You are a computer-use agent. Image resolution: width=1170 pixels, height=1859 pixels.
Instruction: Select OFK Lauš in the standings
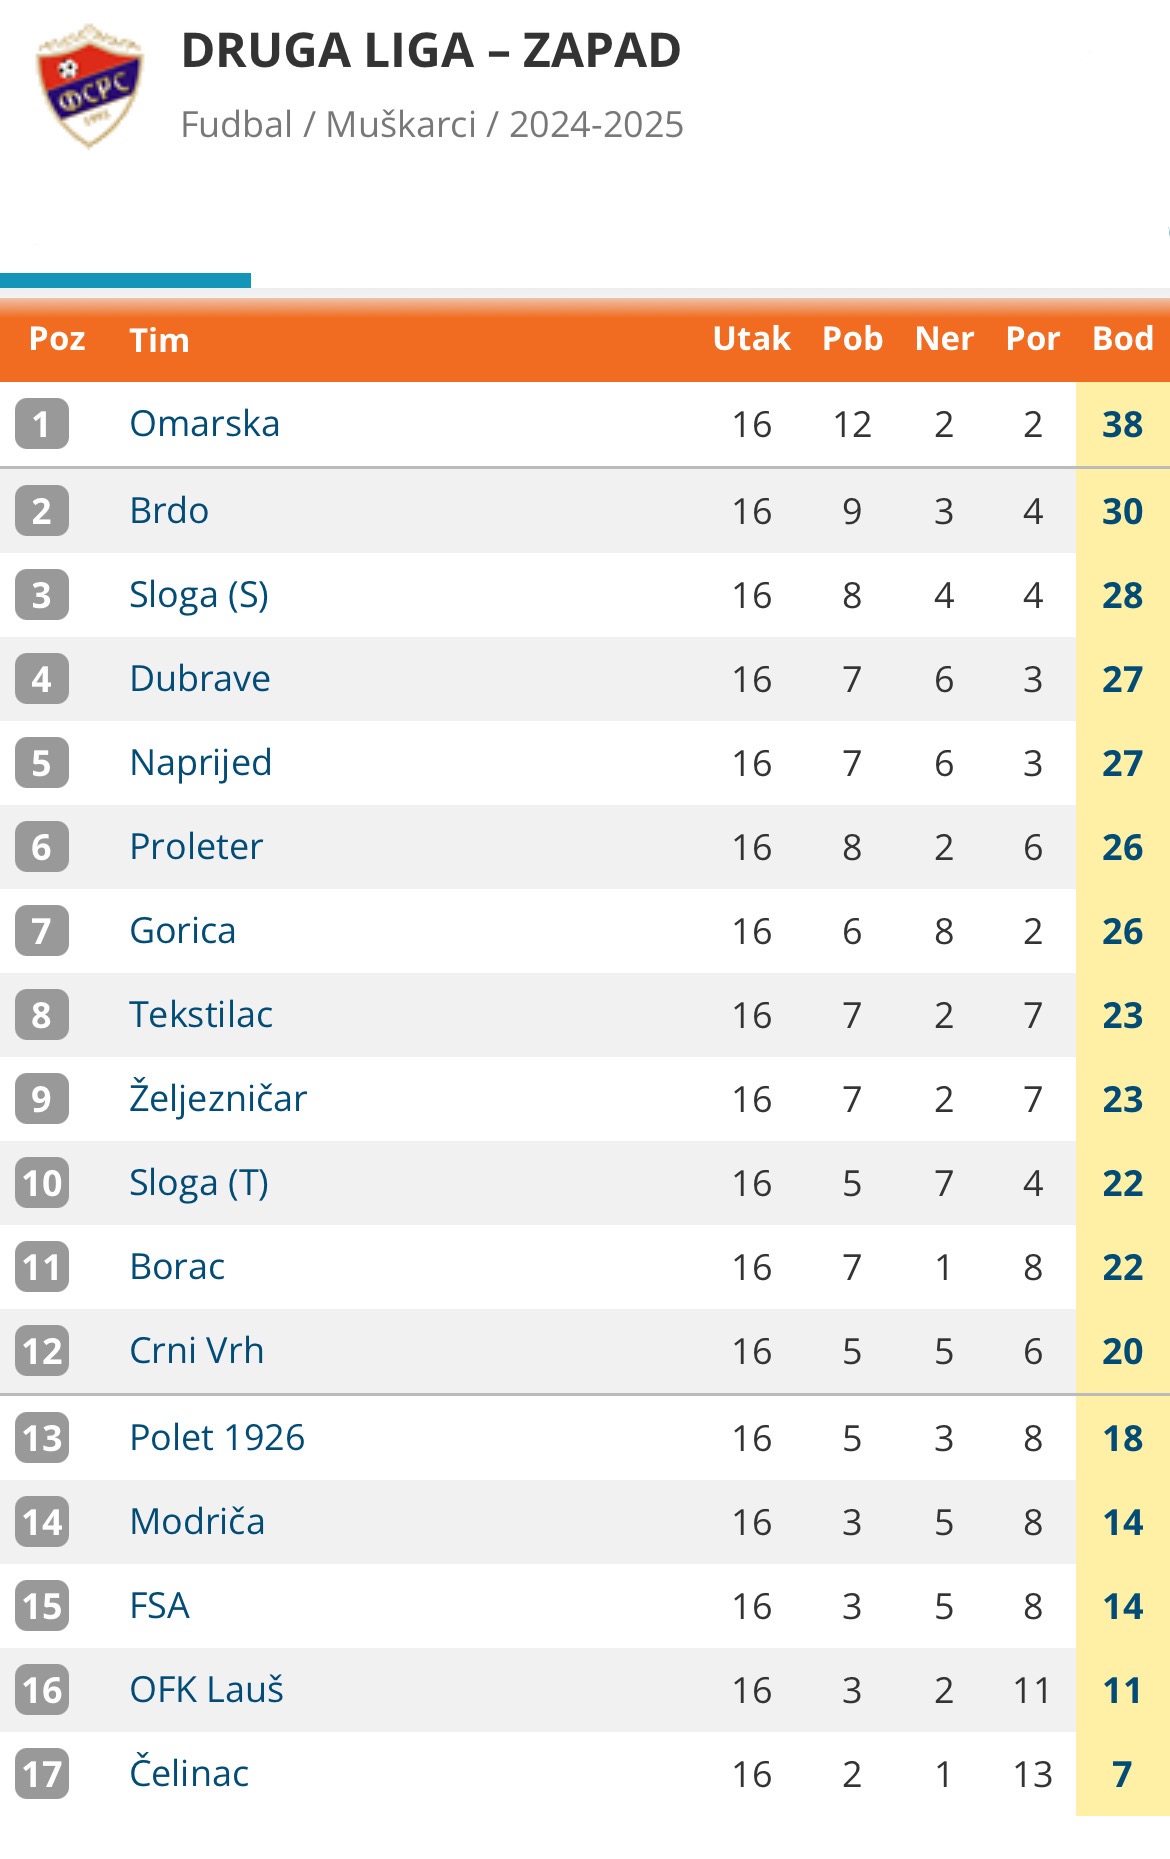coord(207,1690)
